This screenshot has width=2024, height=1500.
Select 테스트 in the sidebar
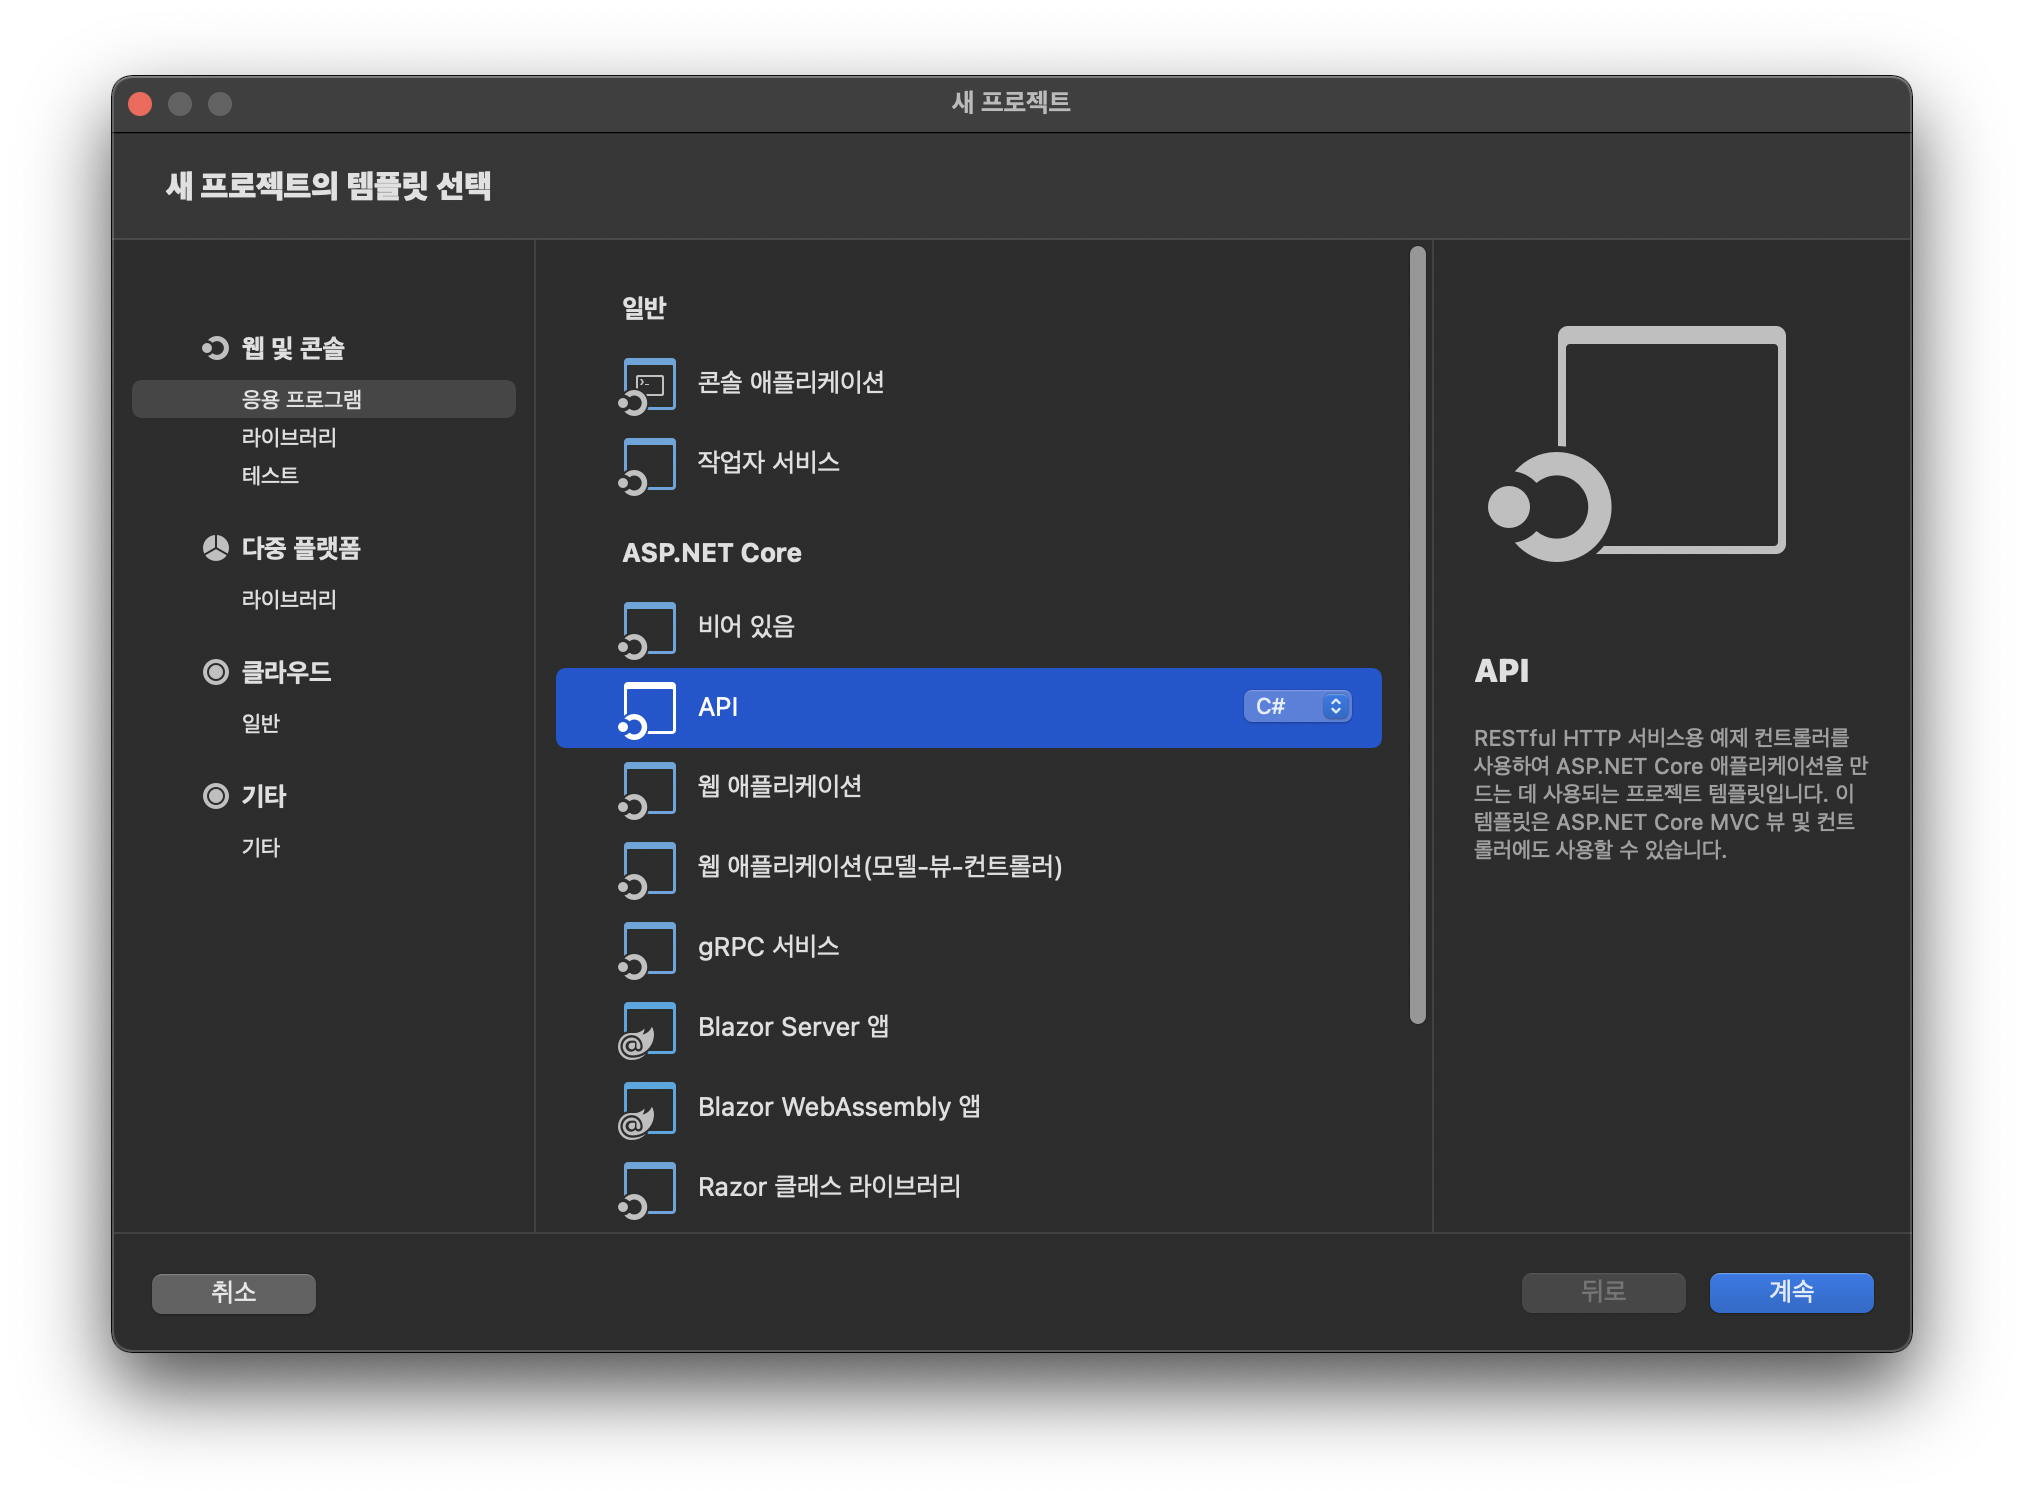(270, 475)
